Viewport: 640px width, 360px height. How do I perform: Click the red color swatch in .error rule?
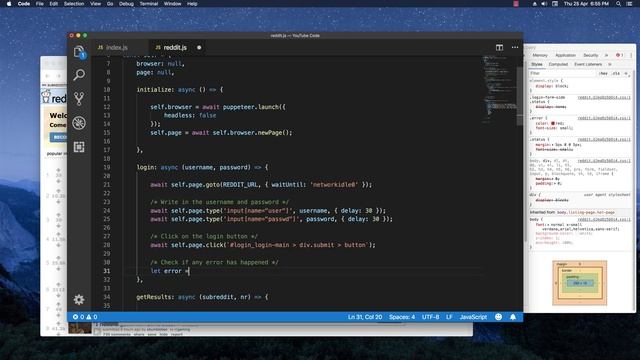pyautogui.click(x=553, y=123)
